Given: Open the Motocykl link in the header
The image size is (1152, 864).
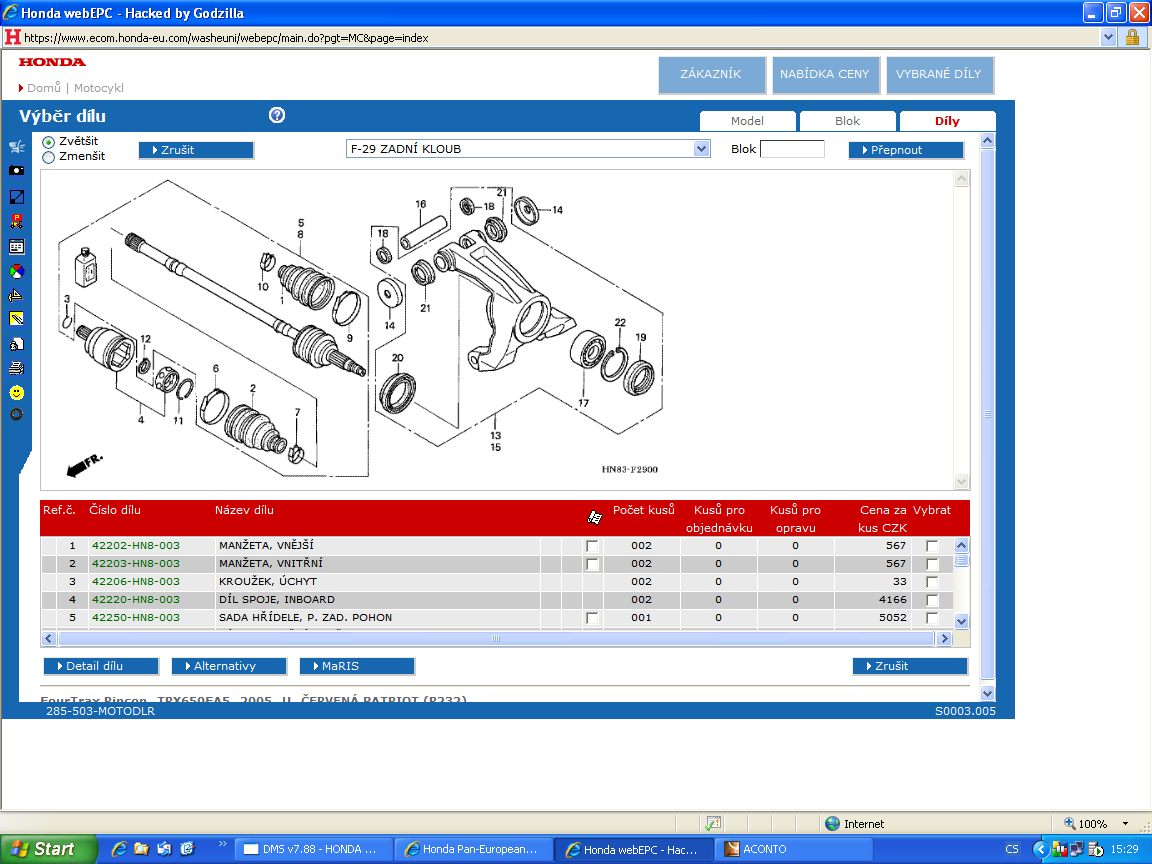Looking at the screenshot, I should tap(98, 88).
